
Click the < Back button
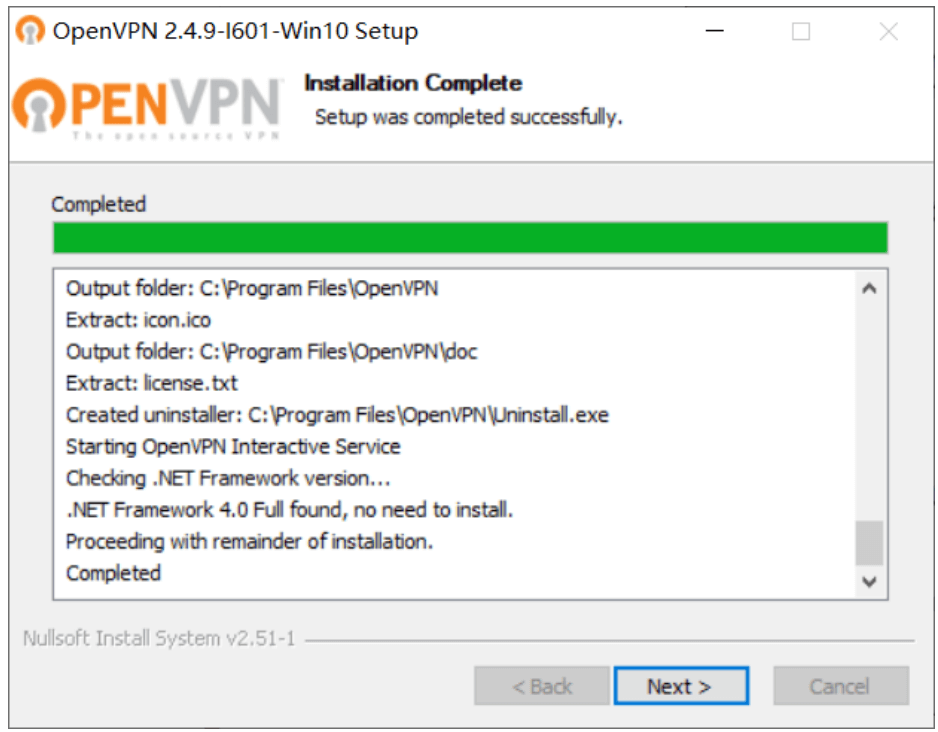542,686
